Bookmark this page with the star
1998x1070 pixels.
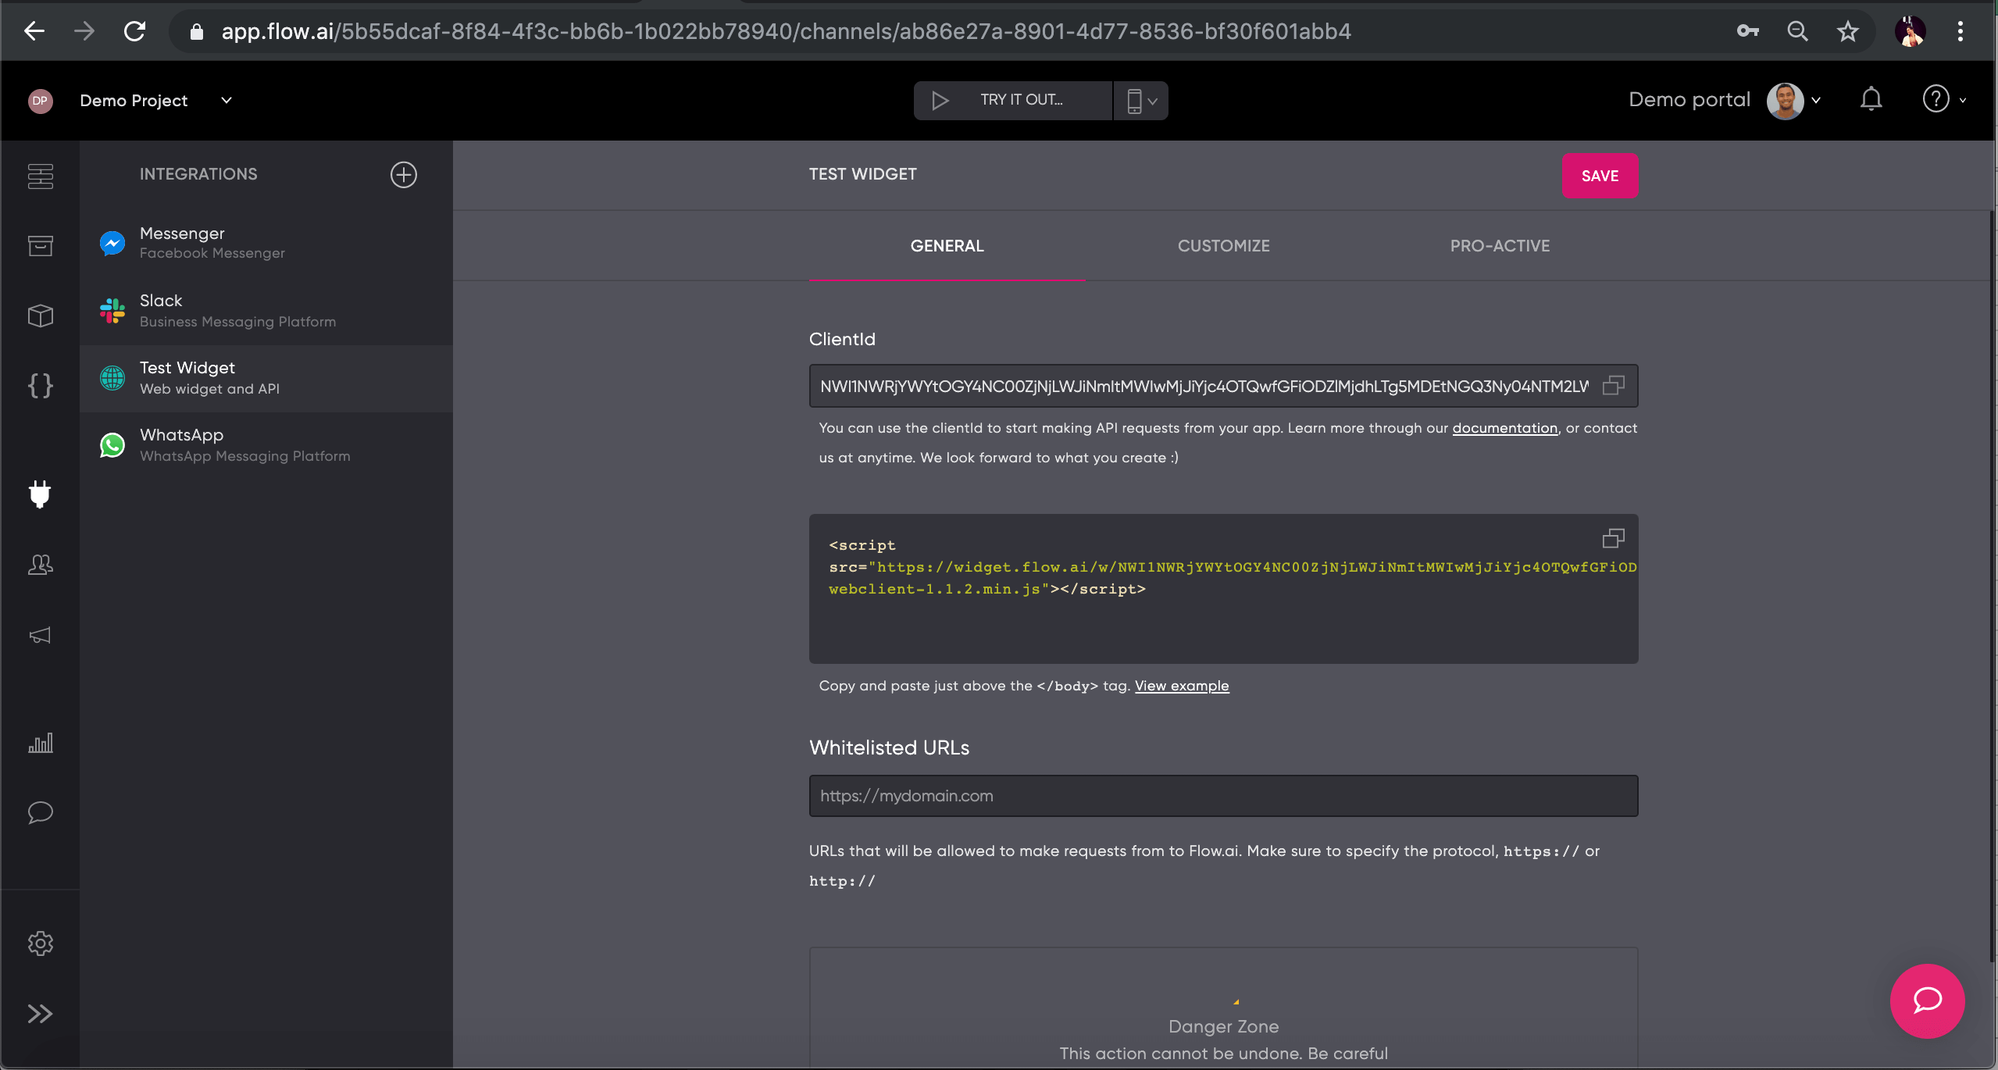pyautogui.click(x=1848, y=31)
